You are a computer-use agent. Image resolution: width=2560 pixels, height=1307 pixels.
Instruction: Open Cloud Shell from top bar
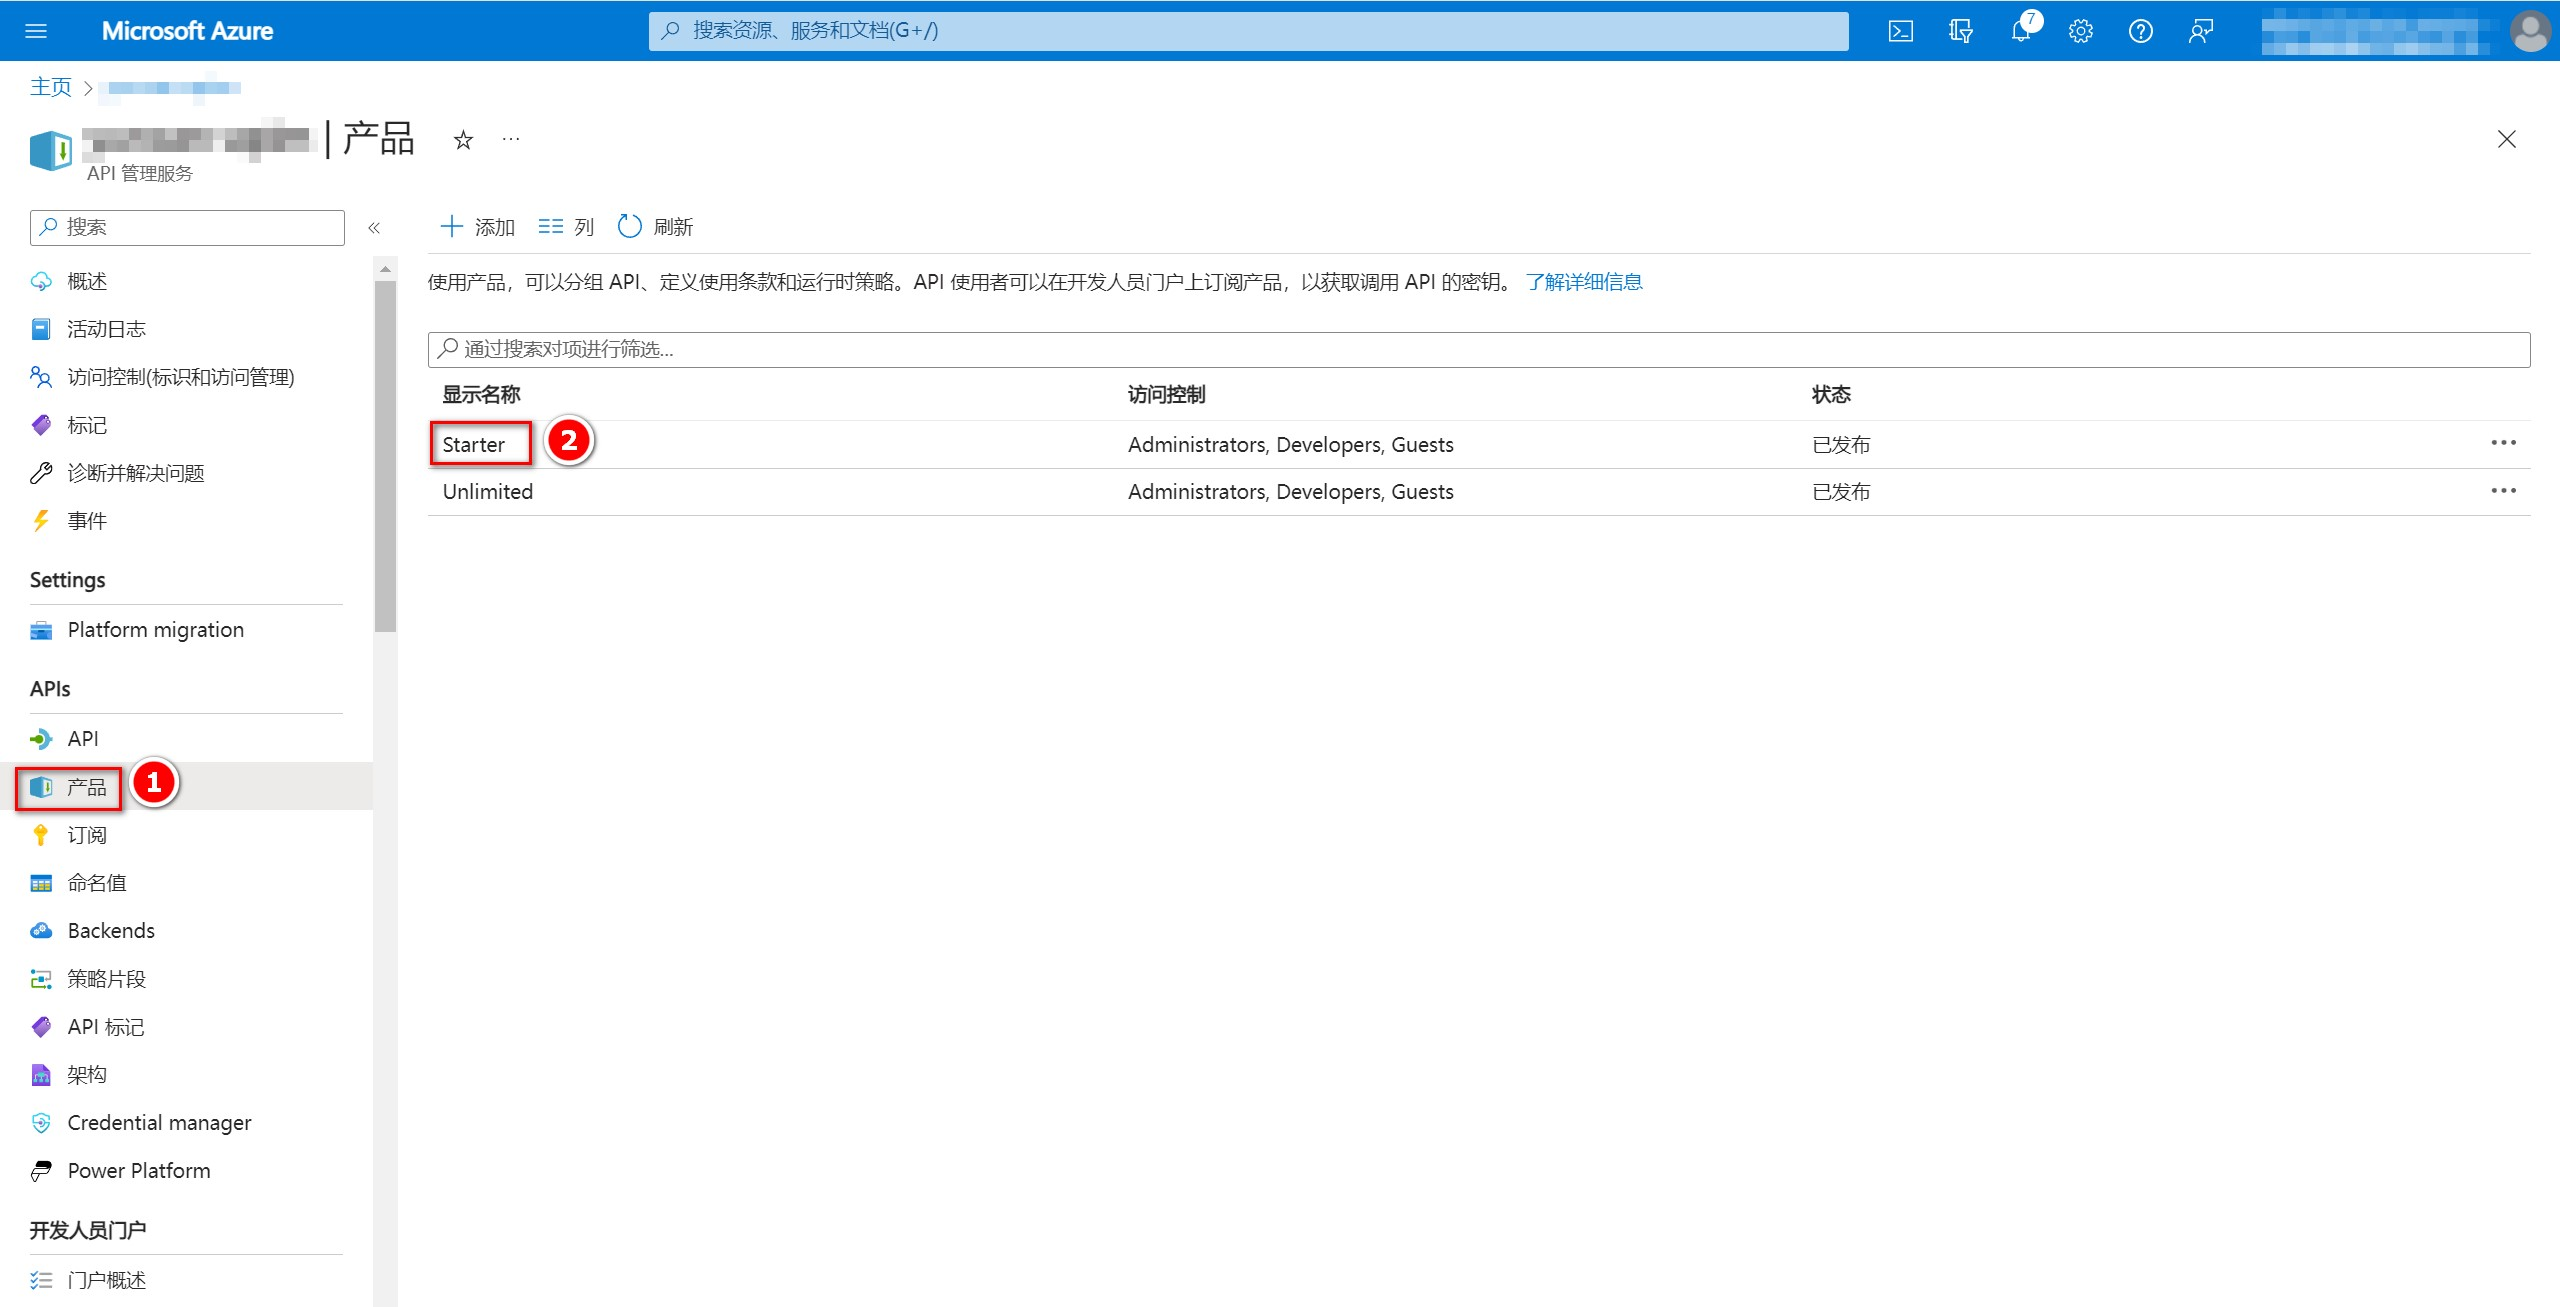coord(1900,31)
